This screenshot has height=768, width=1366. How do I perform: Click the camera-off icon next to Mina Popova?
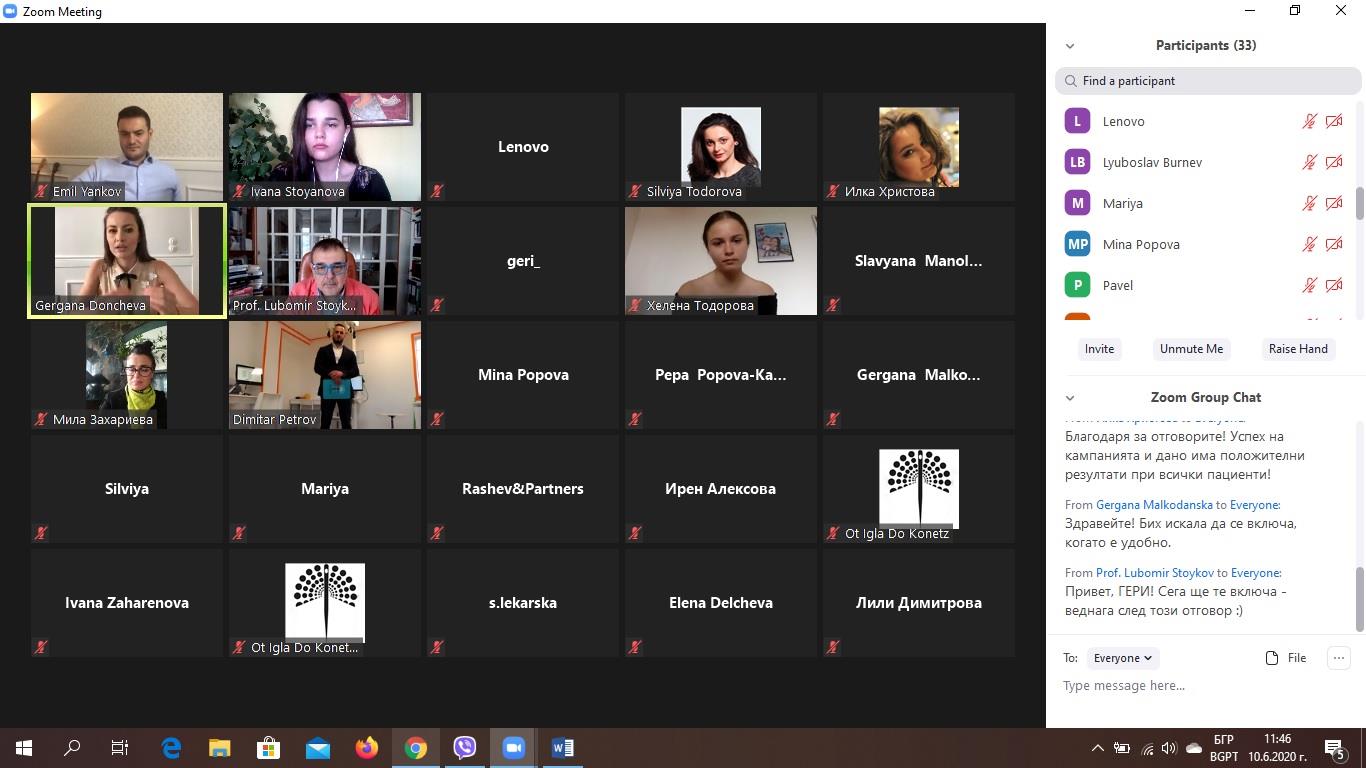click(1333, 244)
